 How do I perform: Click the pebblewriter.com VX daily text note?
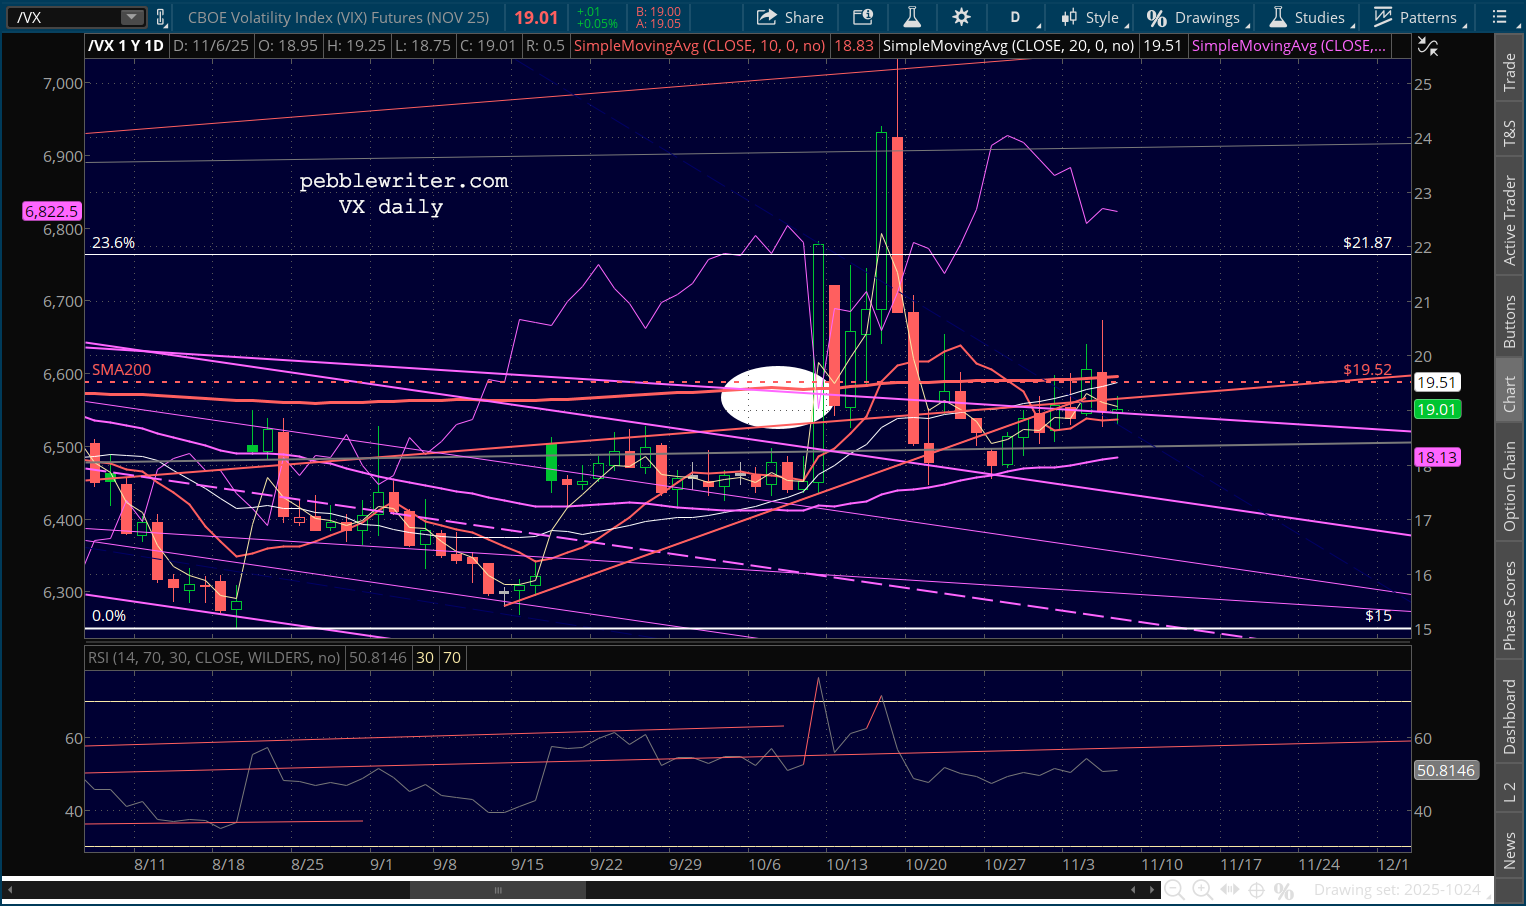[403, 193]
